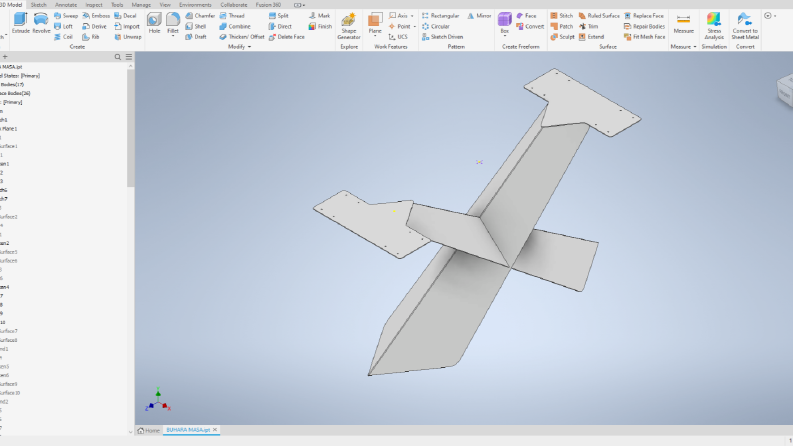Go to the Home document tab
Screen dimensions: 793x446
click(149, 430)
